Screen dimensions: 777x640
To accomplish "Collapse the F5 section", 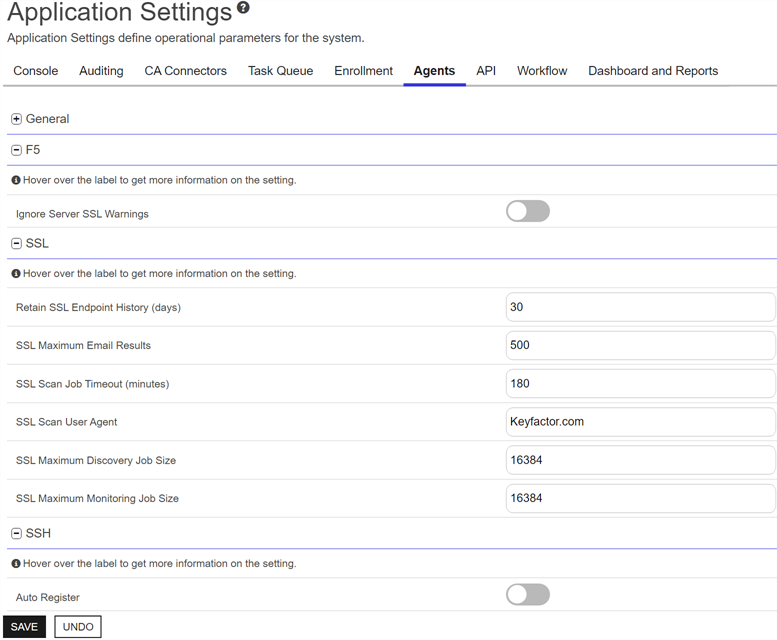I will coord(16,150).
